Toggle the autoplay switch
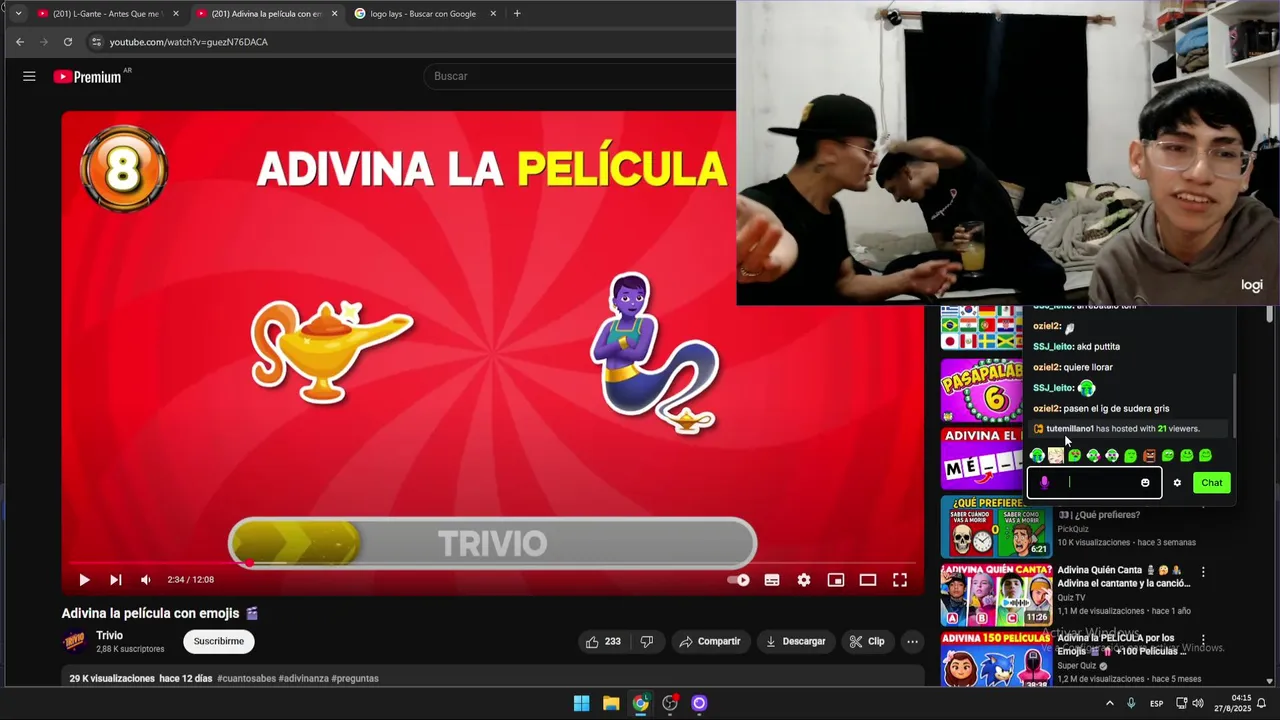This screenshot has width=1280, height=720. 738,580
